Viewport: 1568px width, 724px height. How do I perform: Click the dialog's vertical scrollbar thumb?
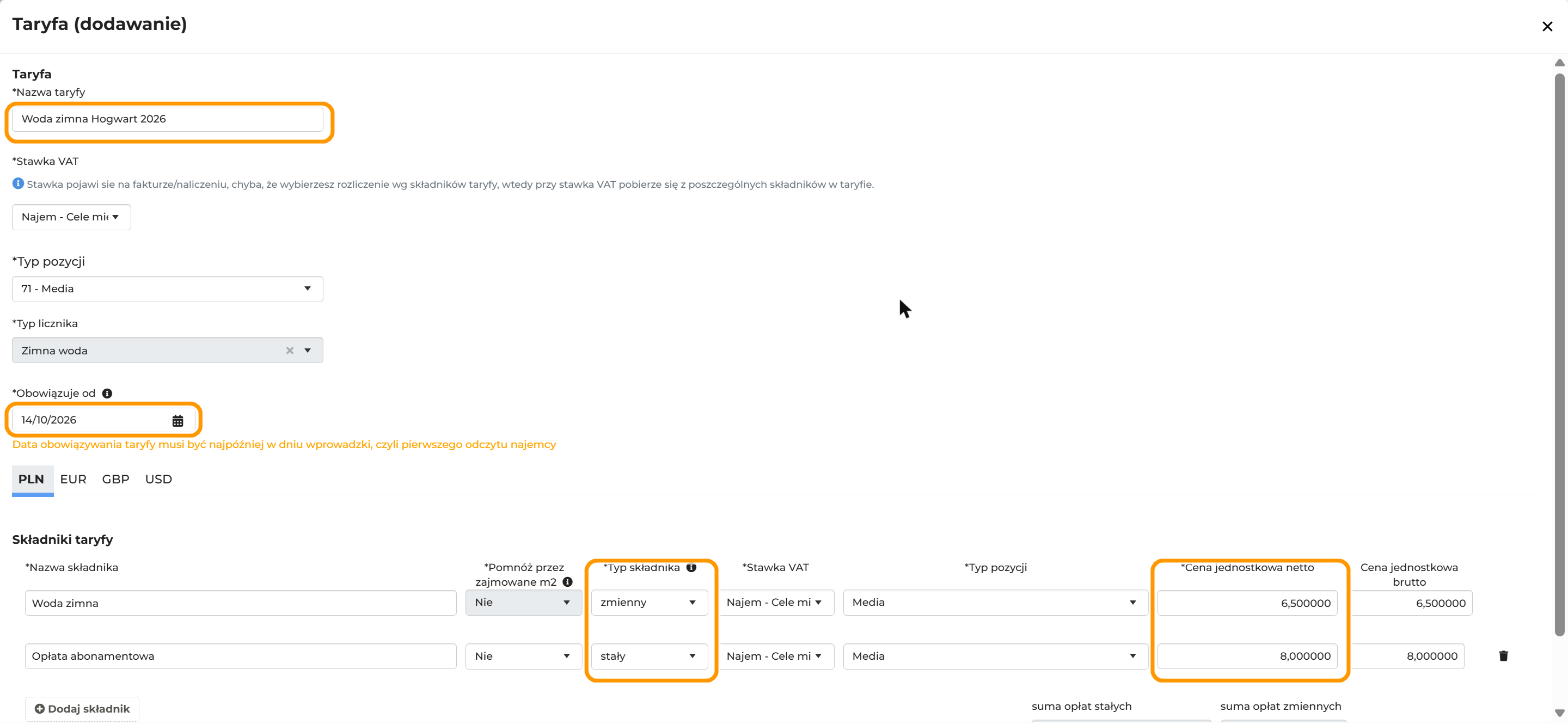pos(1559,353)
